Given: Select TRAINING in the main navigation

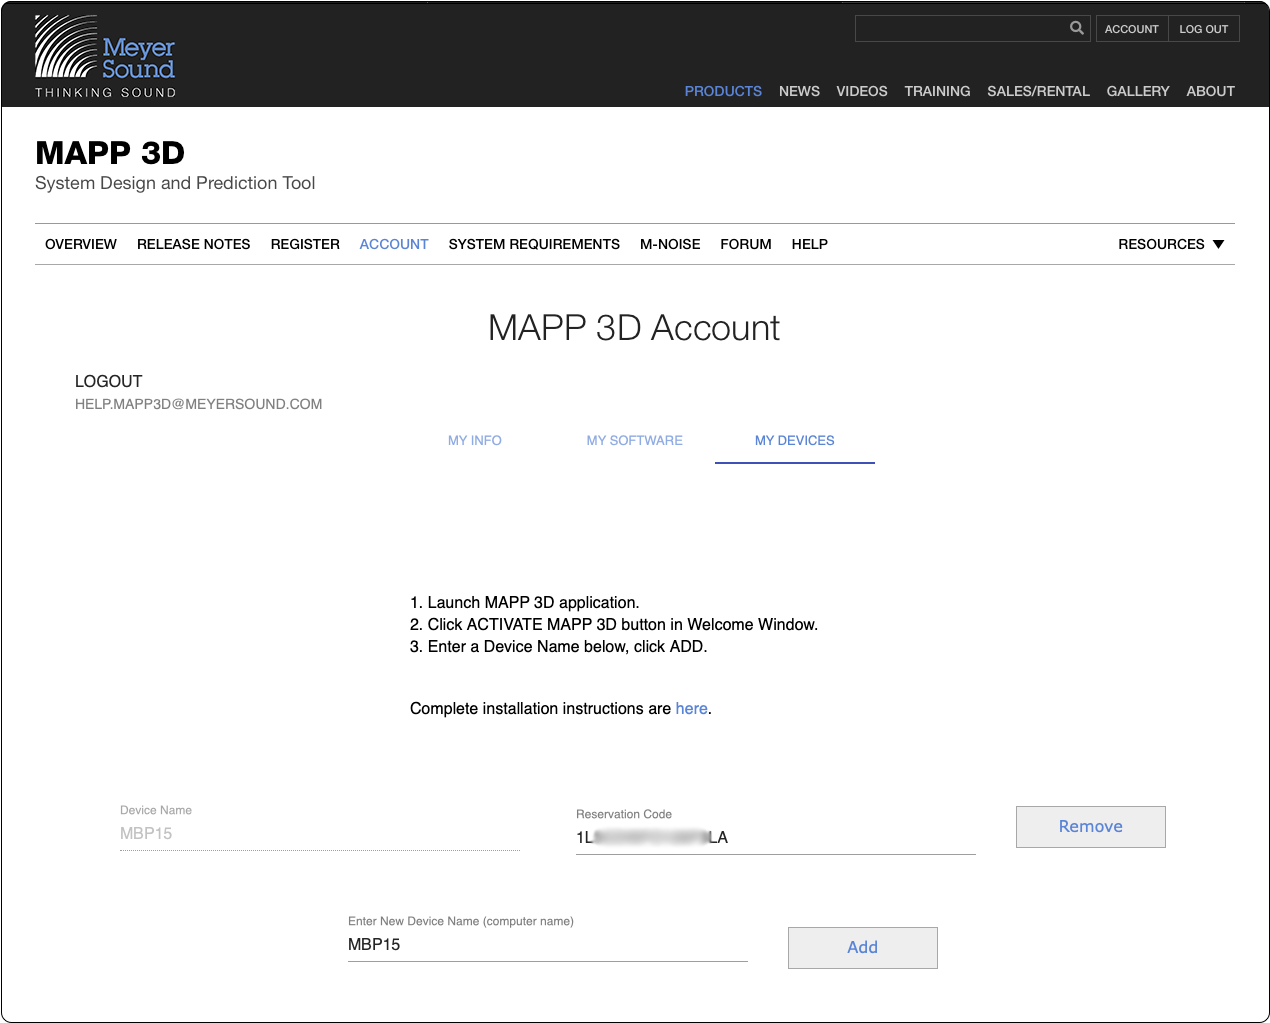Looking at the screenshot, I should pyautogui.click(x=937, y=91).
